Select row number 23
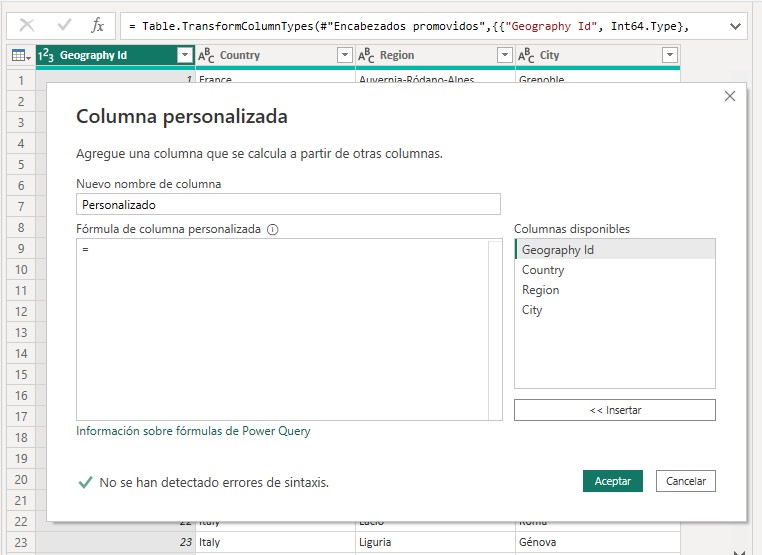Viewport: 762px width, 555px height. tap(21, 542)
